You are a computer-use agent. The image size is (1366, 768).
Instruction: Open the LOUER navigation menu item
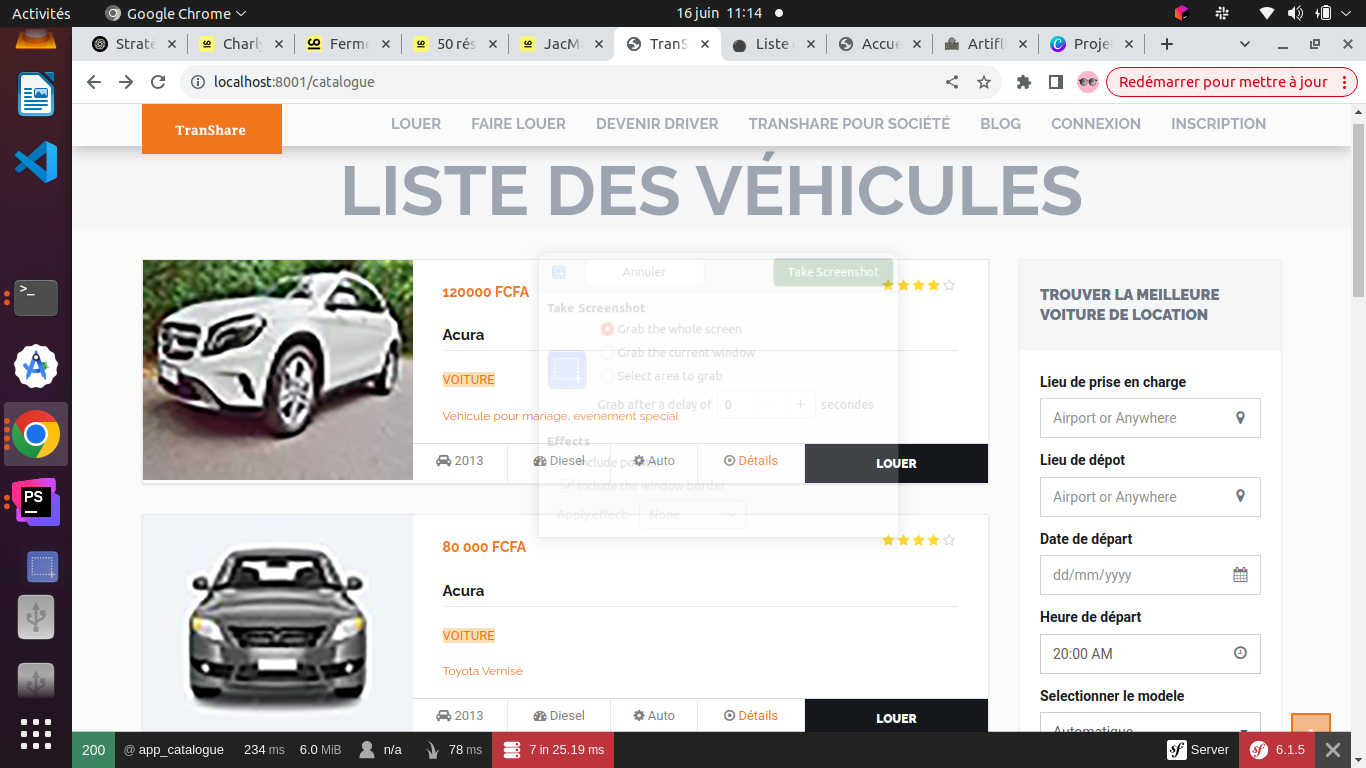tap(416, 124)
